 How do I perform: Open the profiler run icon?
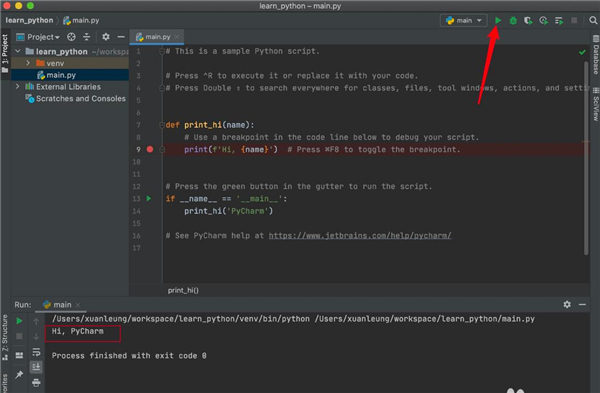543,20
